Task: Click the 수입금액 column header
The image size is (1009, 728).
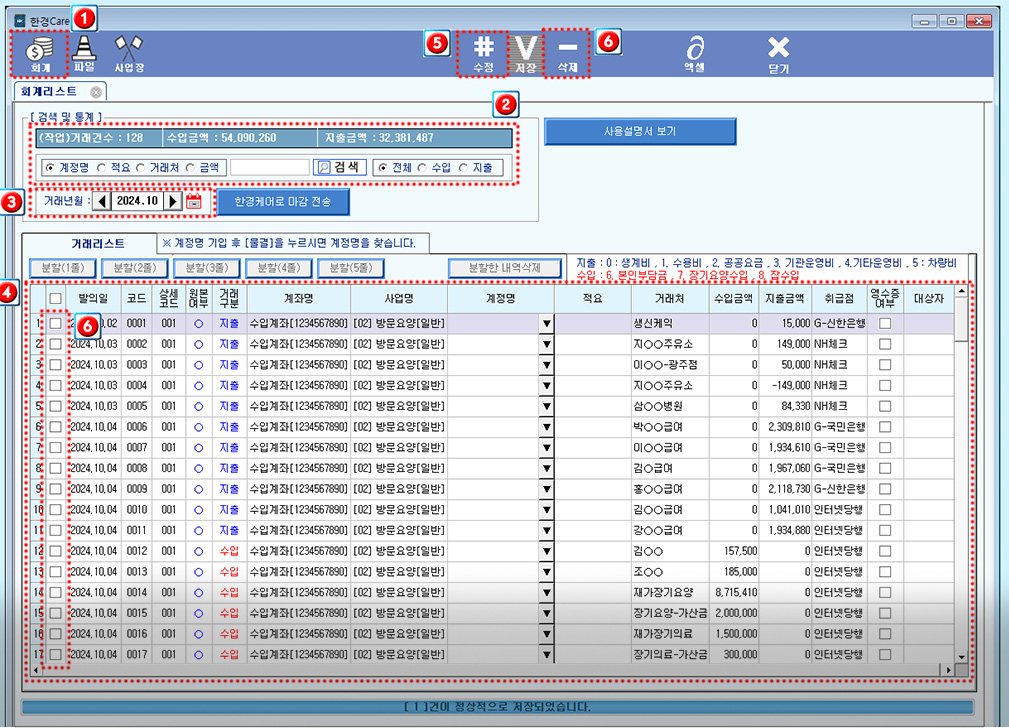Action: 733,299
